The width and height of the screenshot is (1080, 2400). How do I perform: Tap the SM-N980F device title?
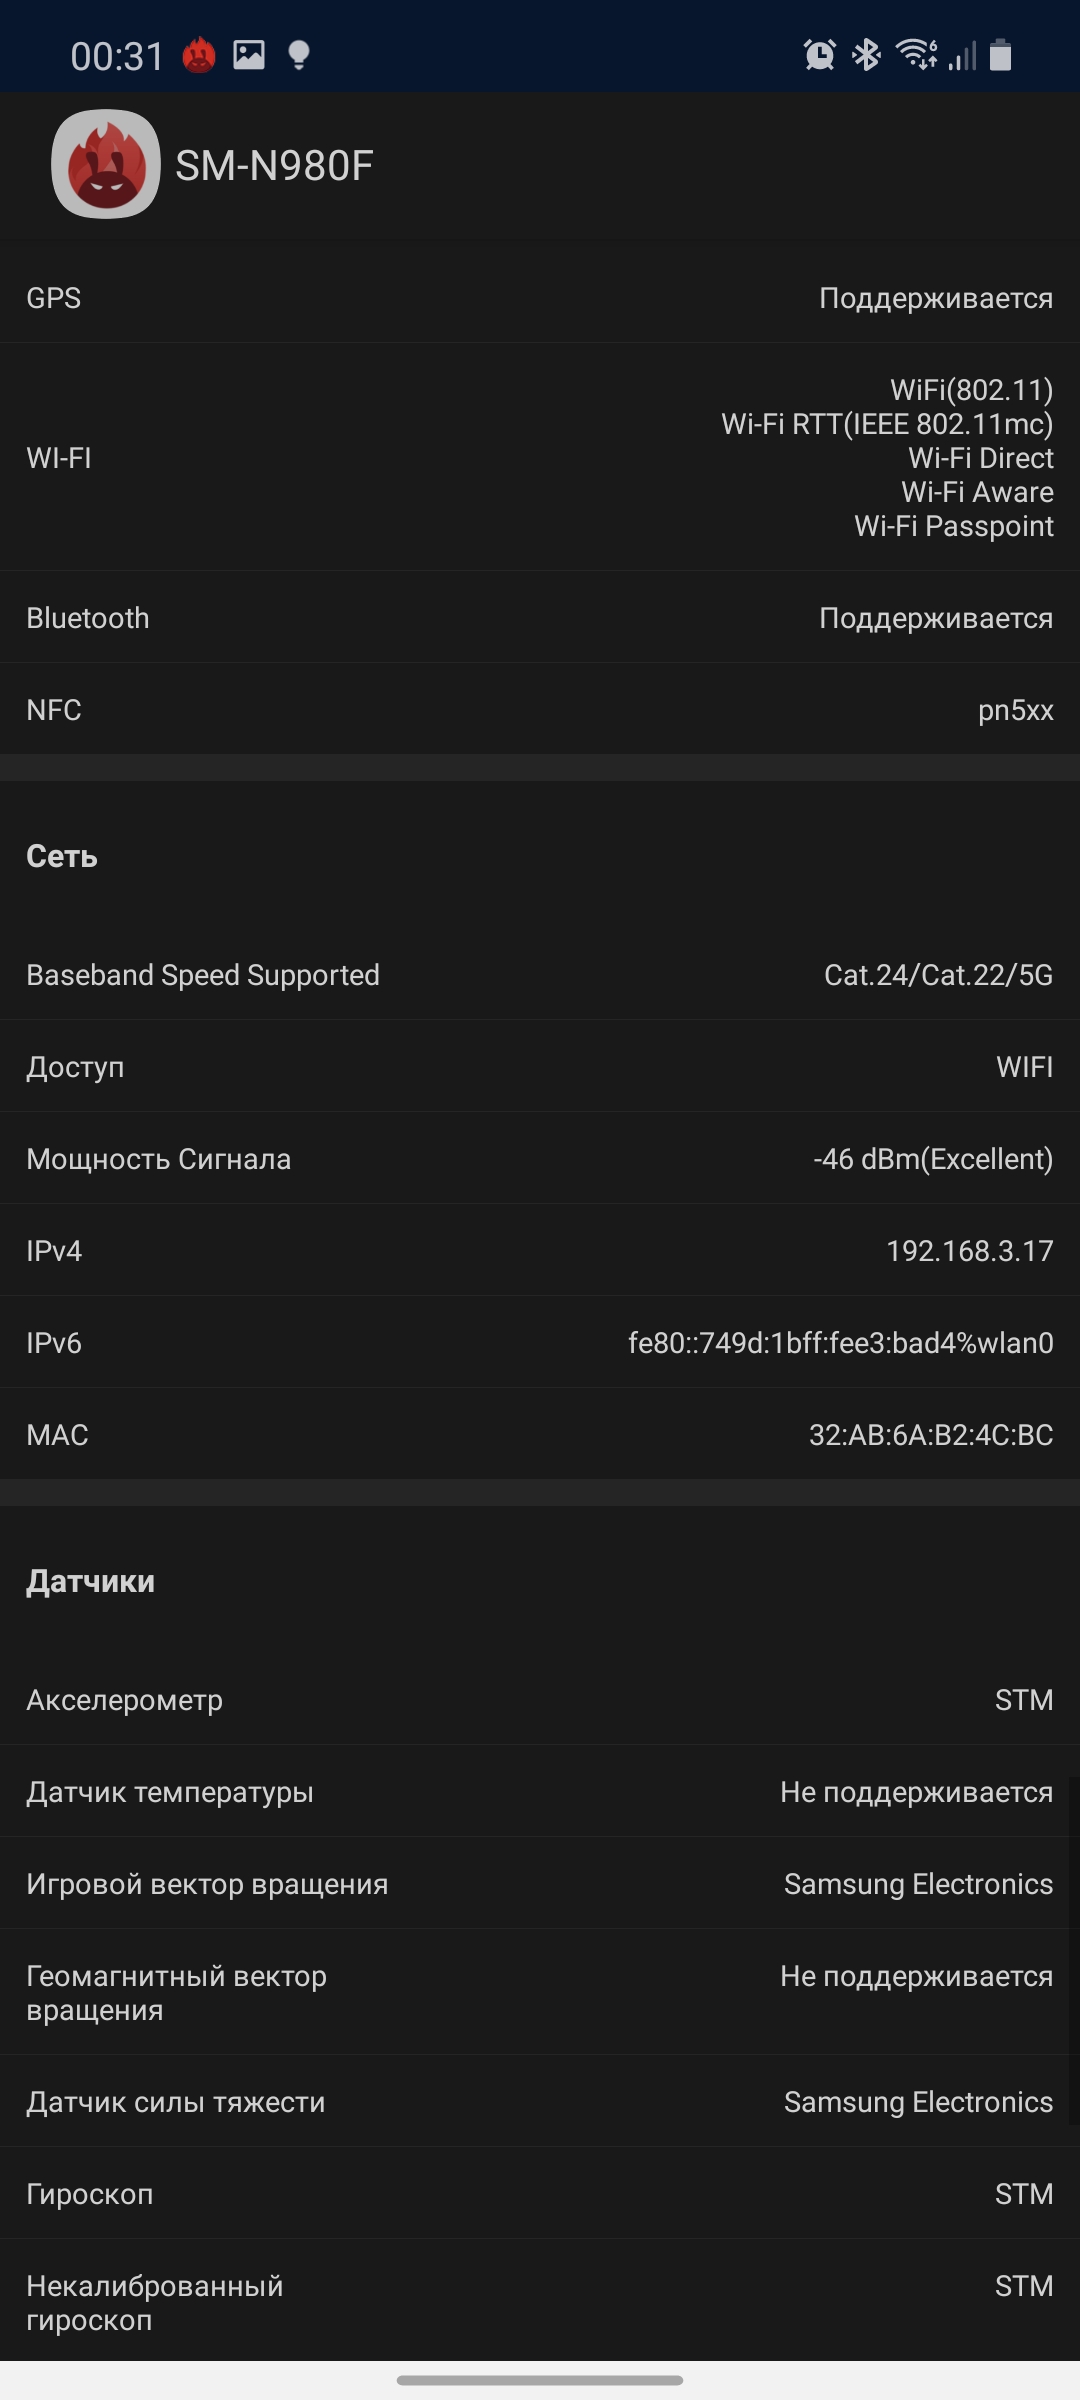274,166
